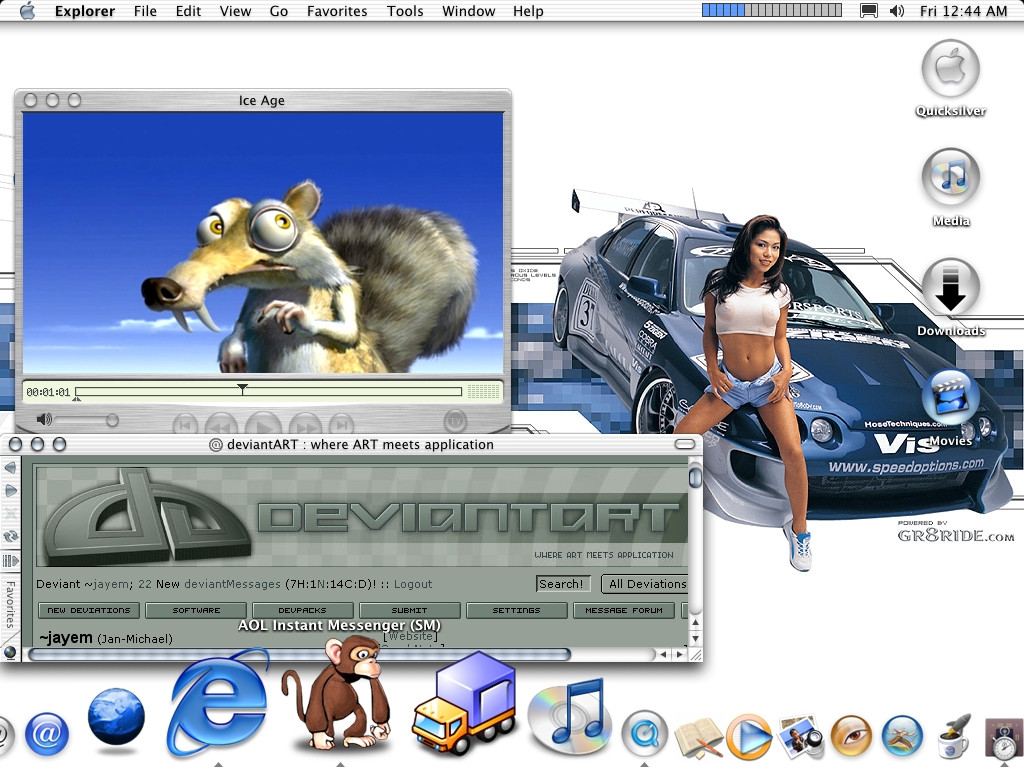Open the Software section button
Image resolution: width=1024 pixels, height=768 pixels.
pyautogui.click(x=196, y=610)
